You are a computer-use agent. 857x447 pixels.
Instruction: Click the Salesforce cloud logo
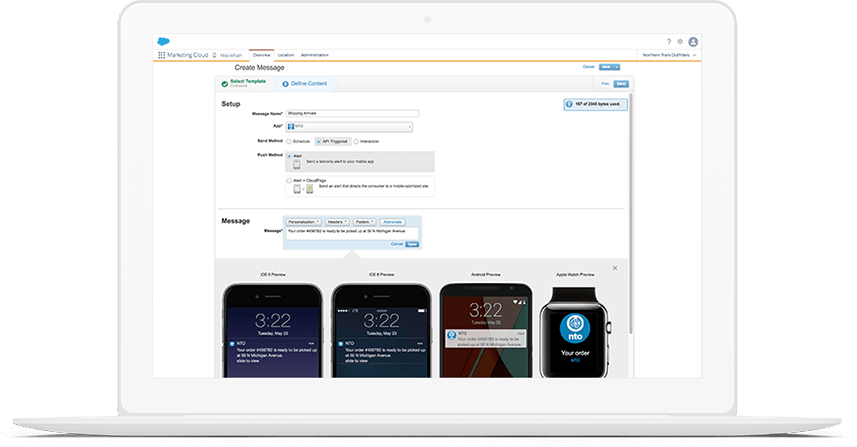point(163,42)
